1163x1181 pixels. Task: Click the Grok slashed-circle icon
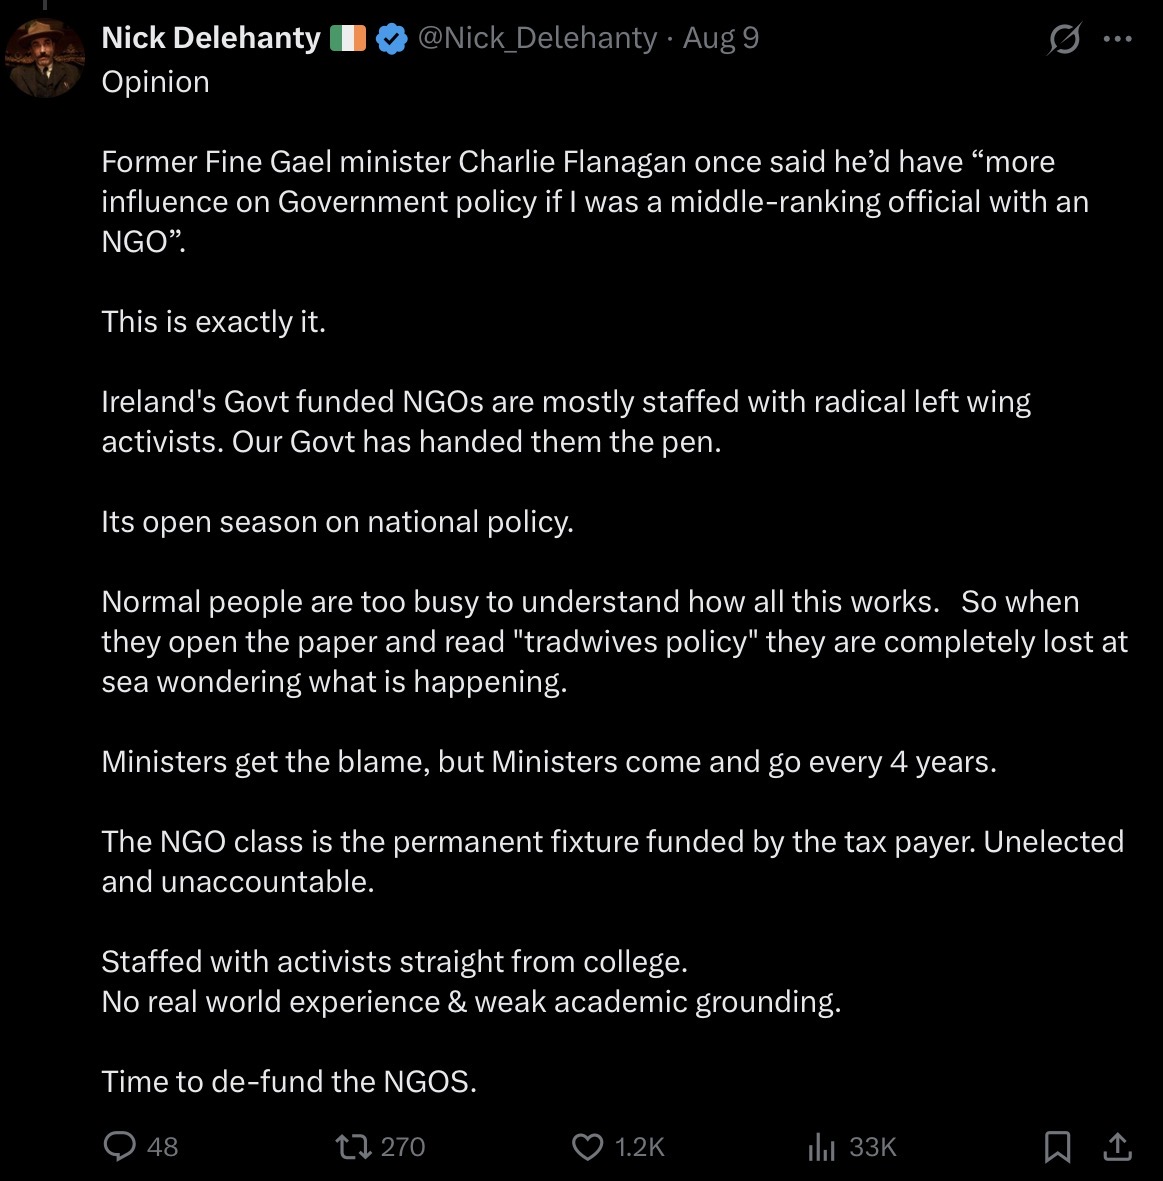[x=1064, y=38]
